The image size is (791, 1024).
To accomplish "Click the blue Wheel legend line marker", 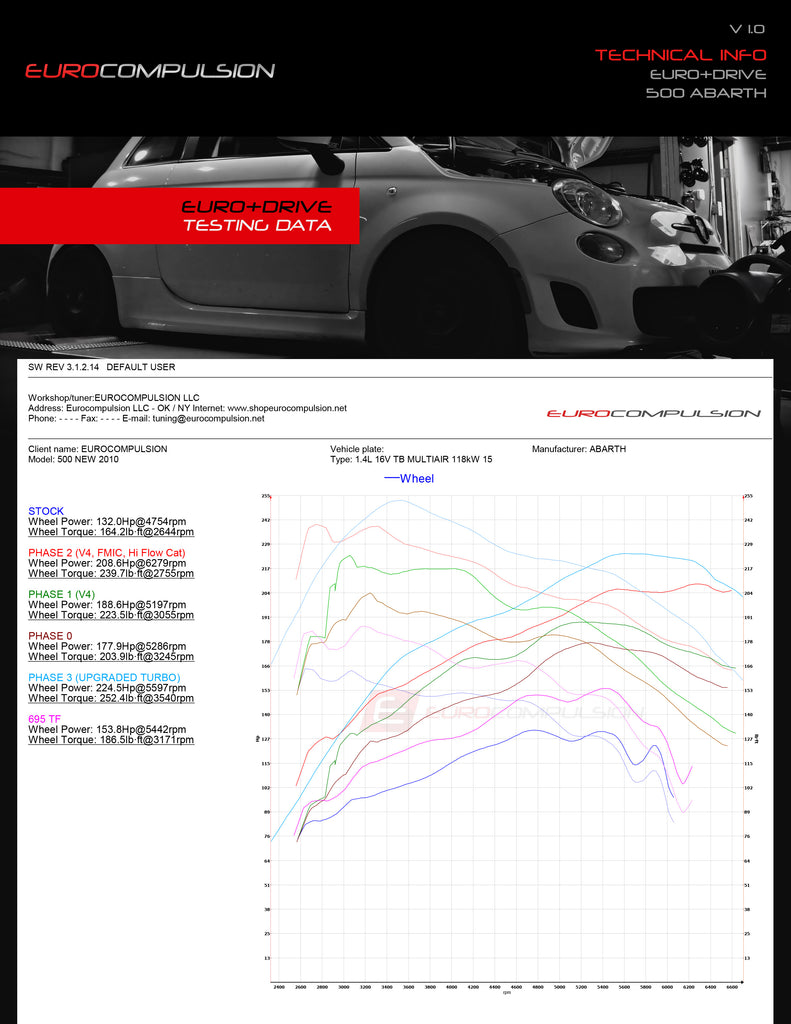I will click(392, 479).
